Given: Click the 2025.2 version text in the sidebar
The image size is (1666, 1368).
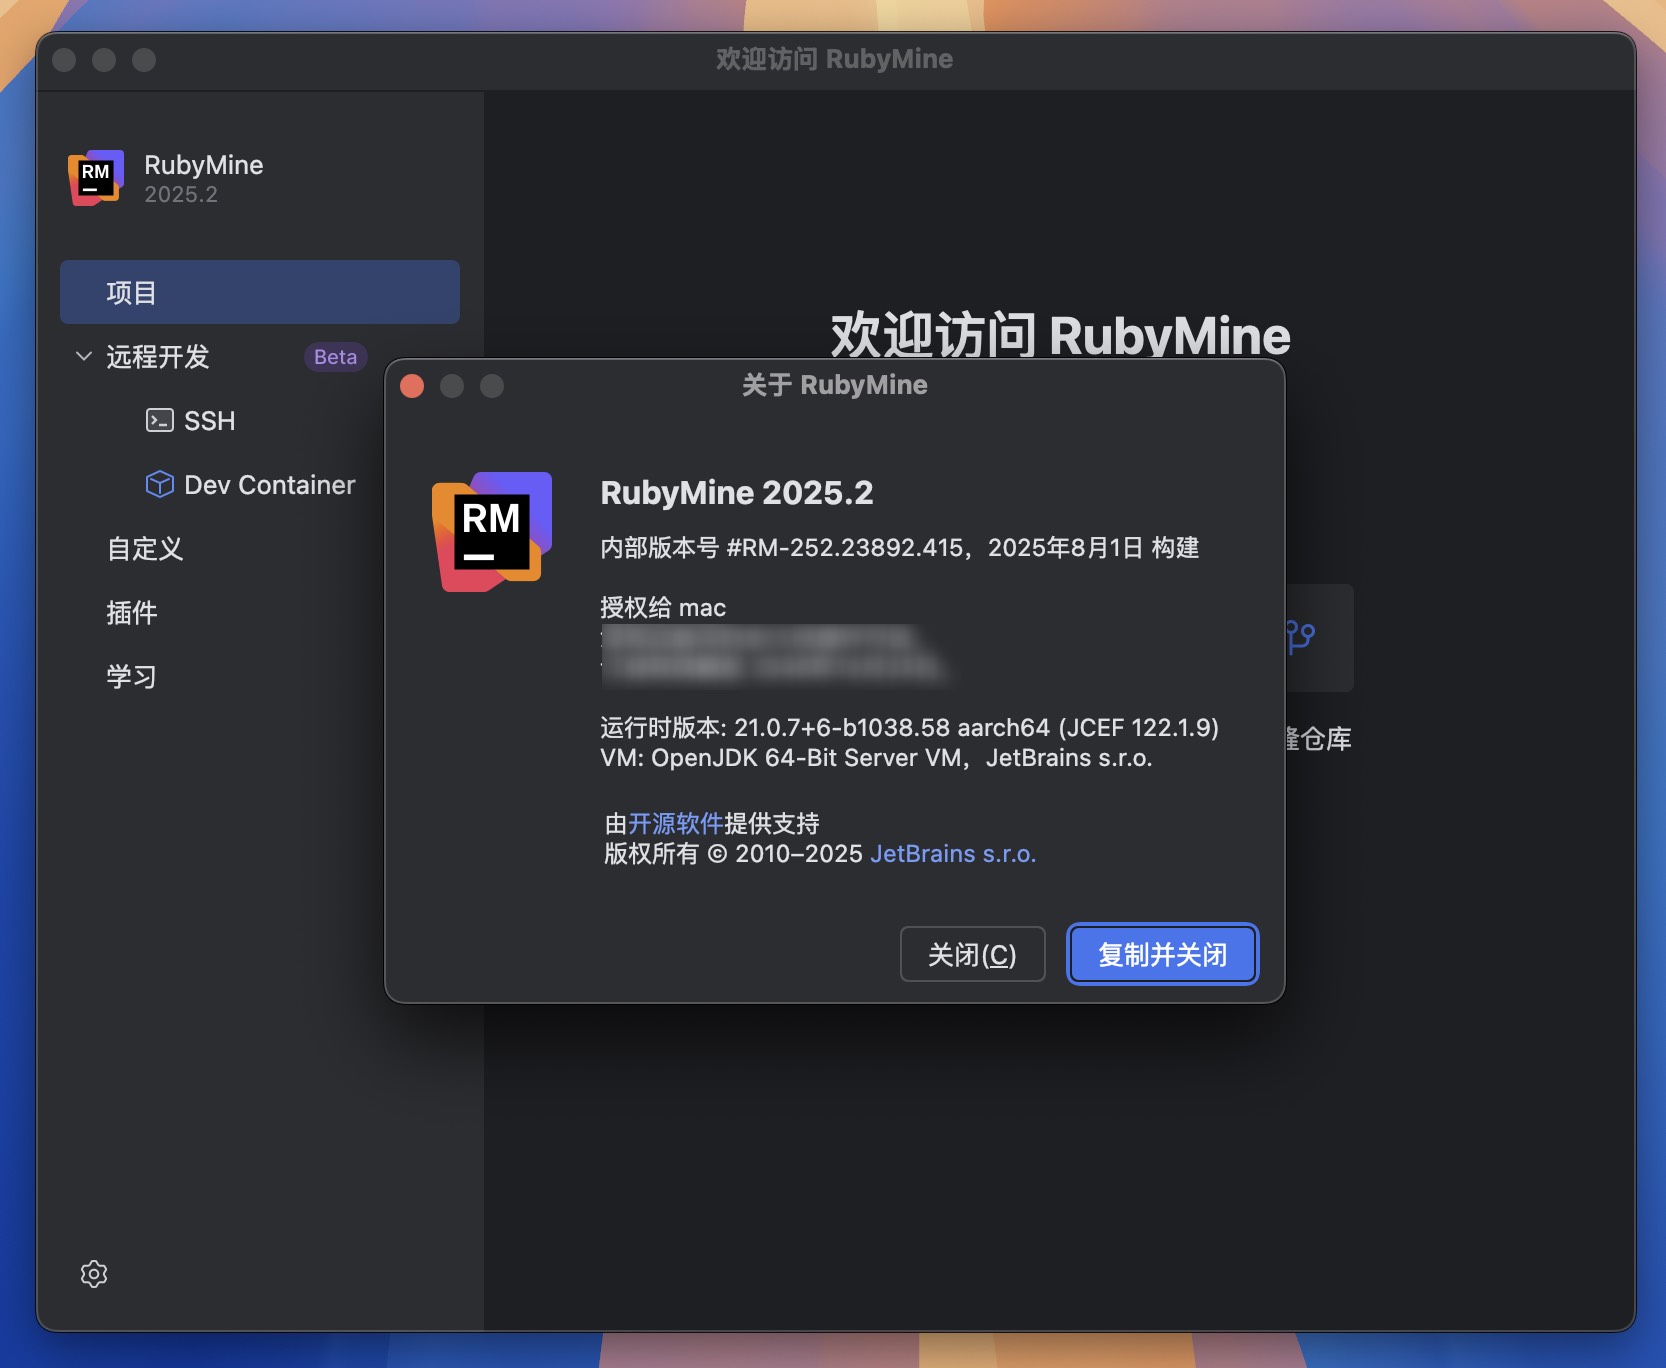Looking at the screenshot, I should [181, 194].
